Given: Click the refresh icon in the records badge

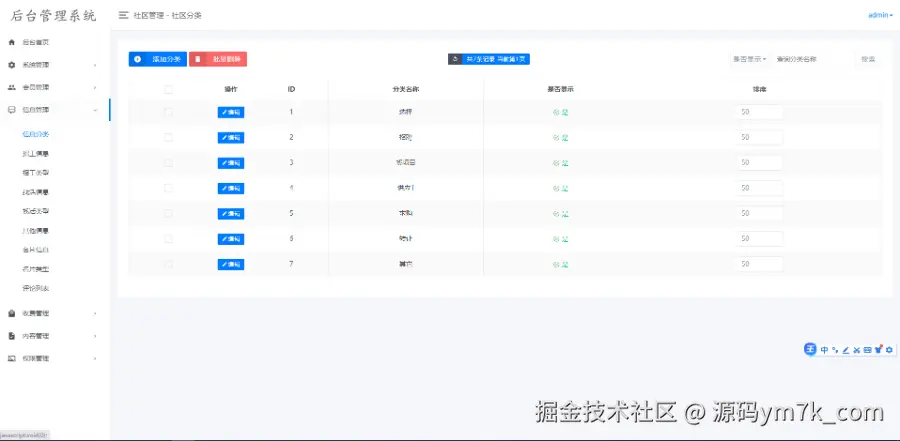Looking at the screenshot, I should click(455, 59).
